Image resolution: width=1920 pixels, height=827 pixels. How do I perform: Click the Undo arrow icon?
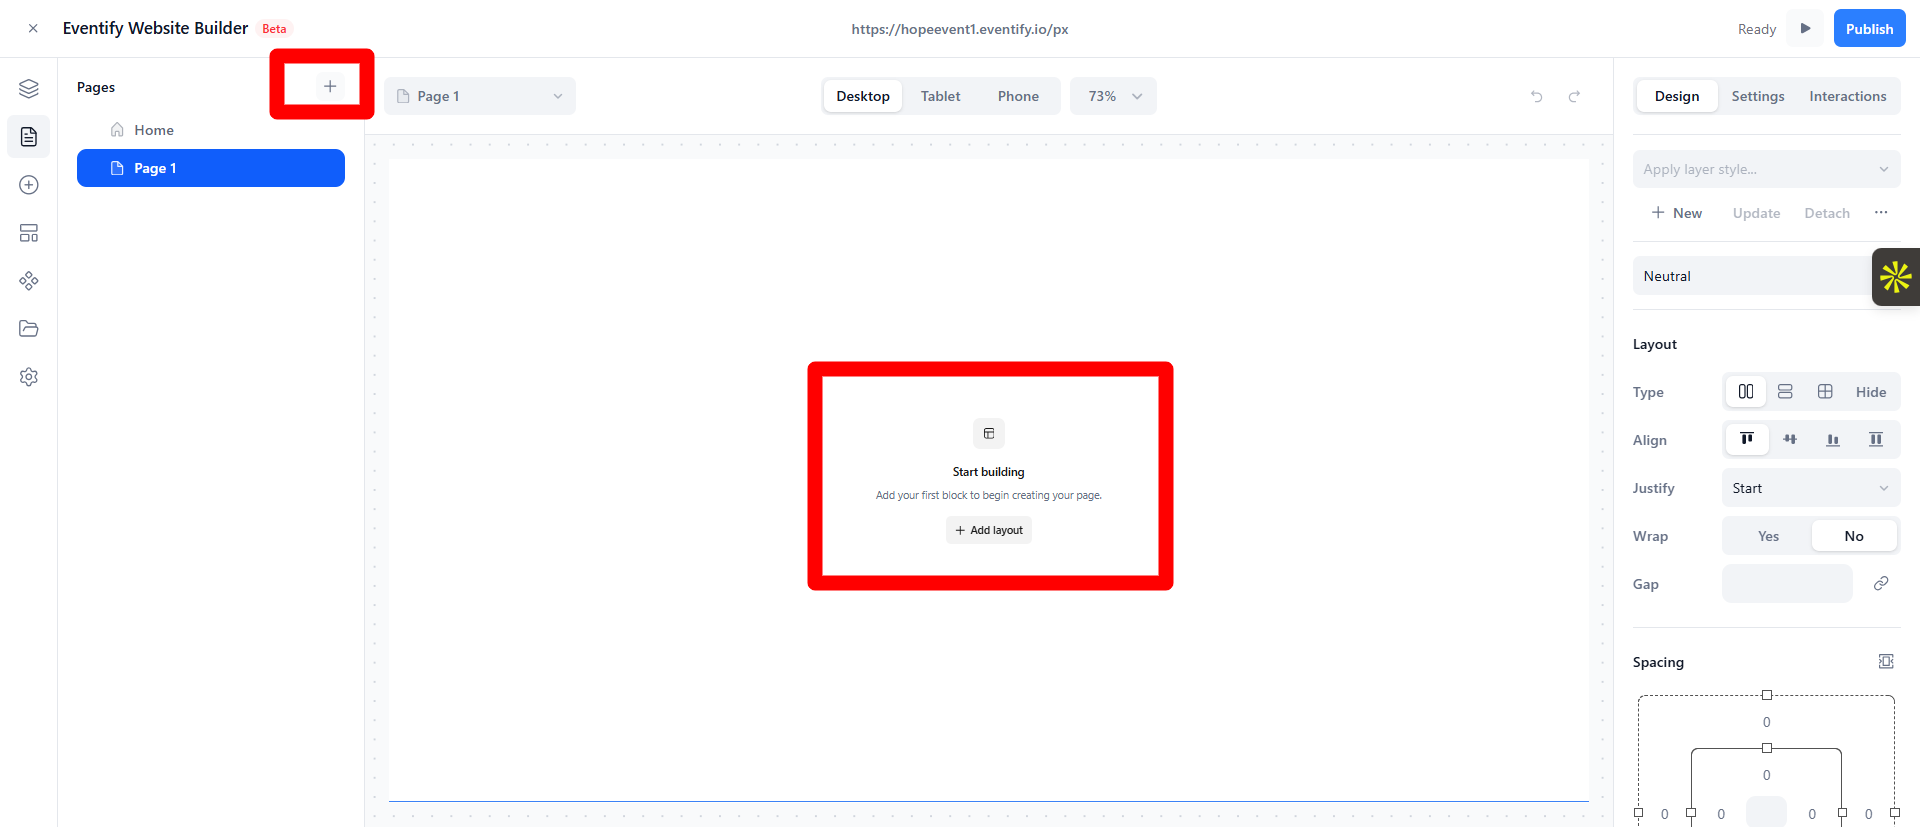point(1537,96)
